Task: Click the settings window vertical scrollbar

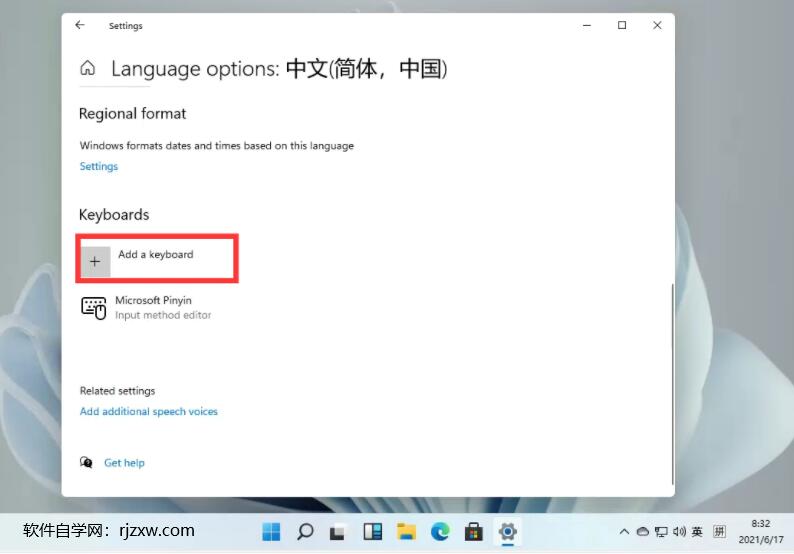Action: [672, 384]
